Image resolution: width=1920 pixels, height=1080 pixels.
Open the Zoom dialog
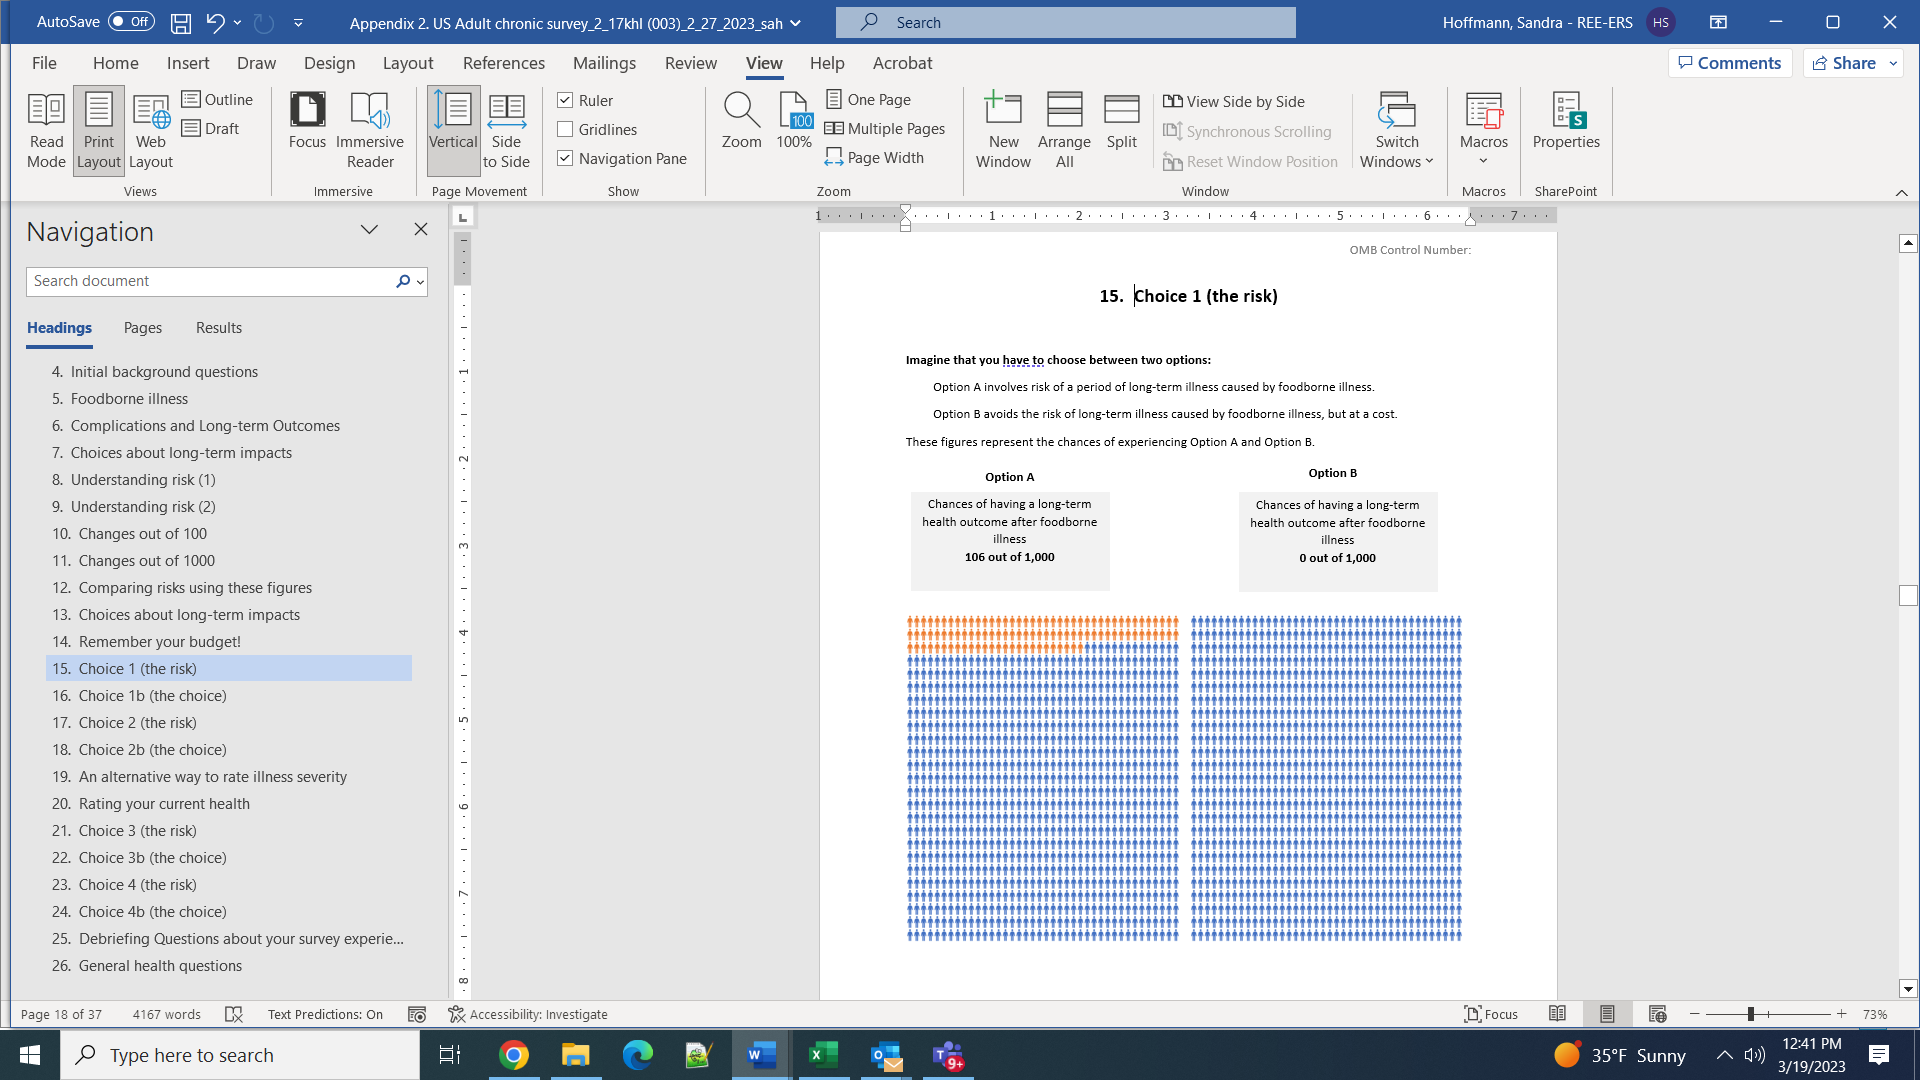[741, 120]
